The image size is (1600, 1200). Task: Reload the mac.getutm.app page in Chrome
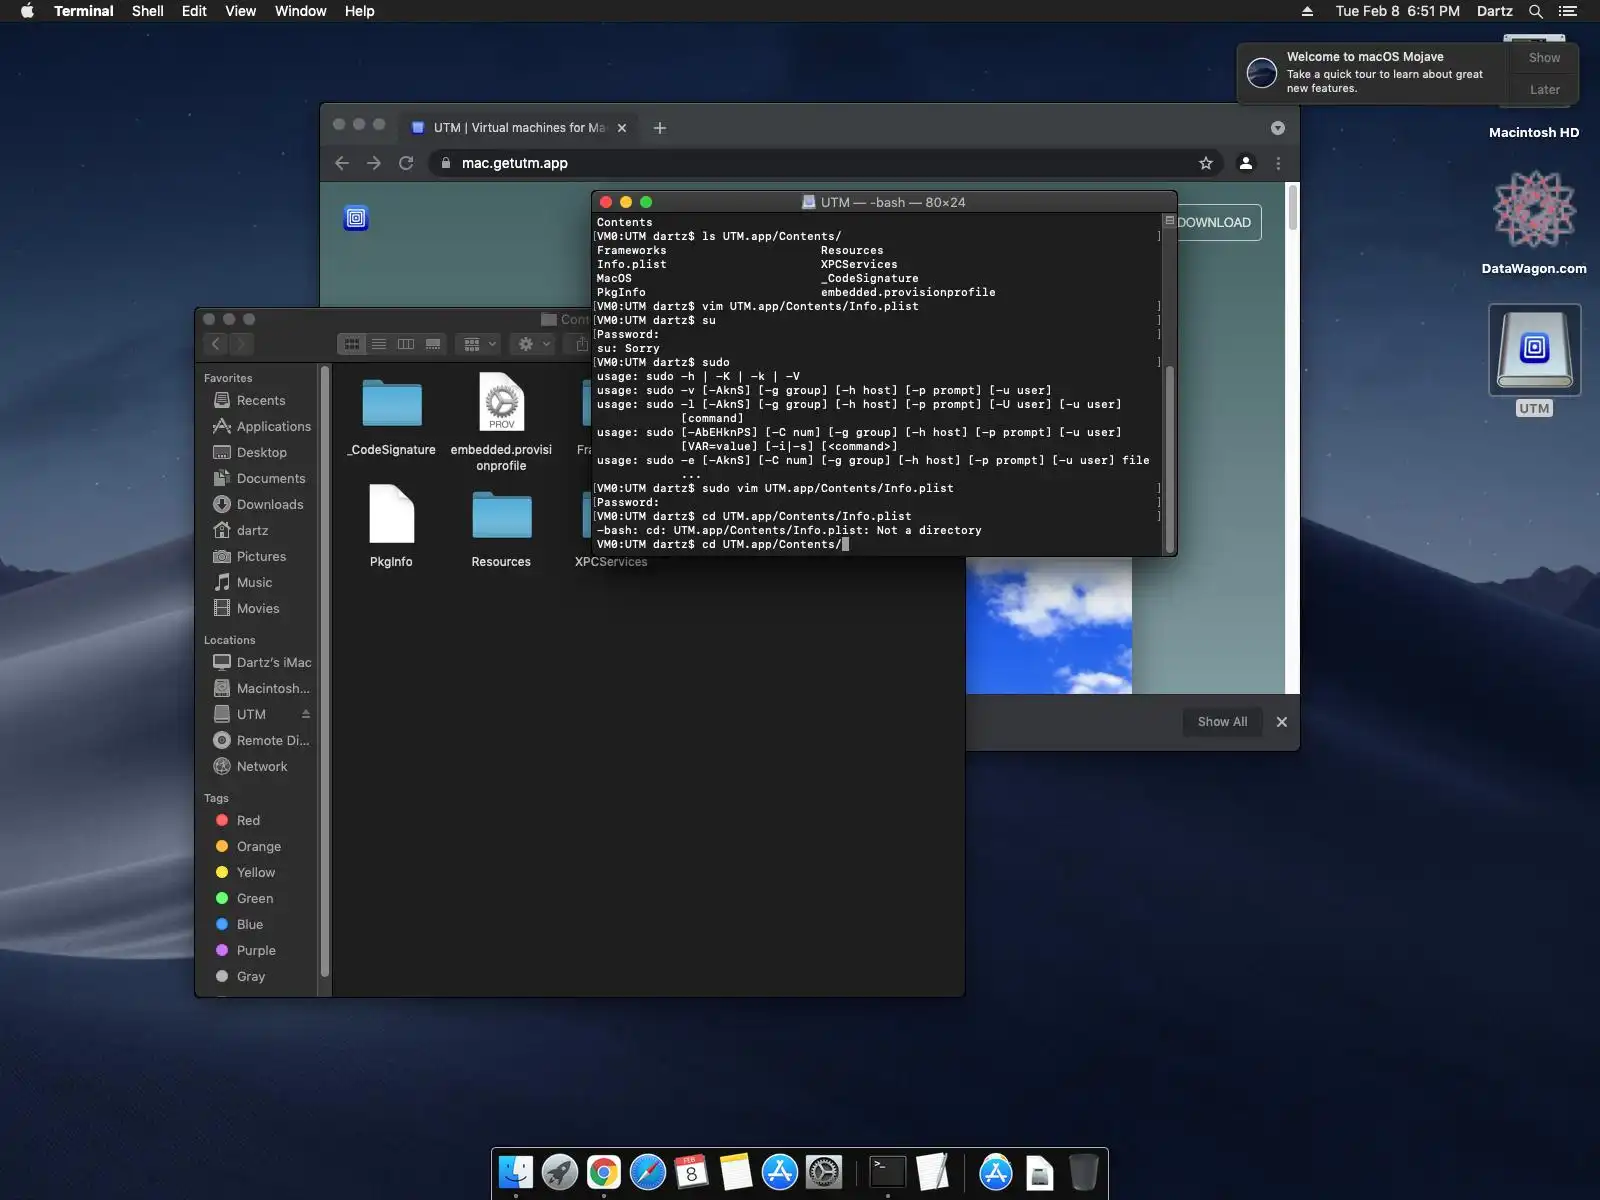[x=406, y=163]
